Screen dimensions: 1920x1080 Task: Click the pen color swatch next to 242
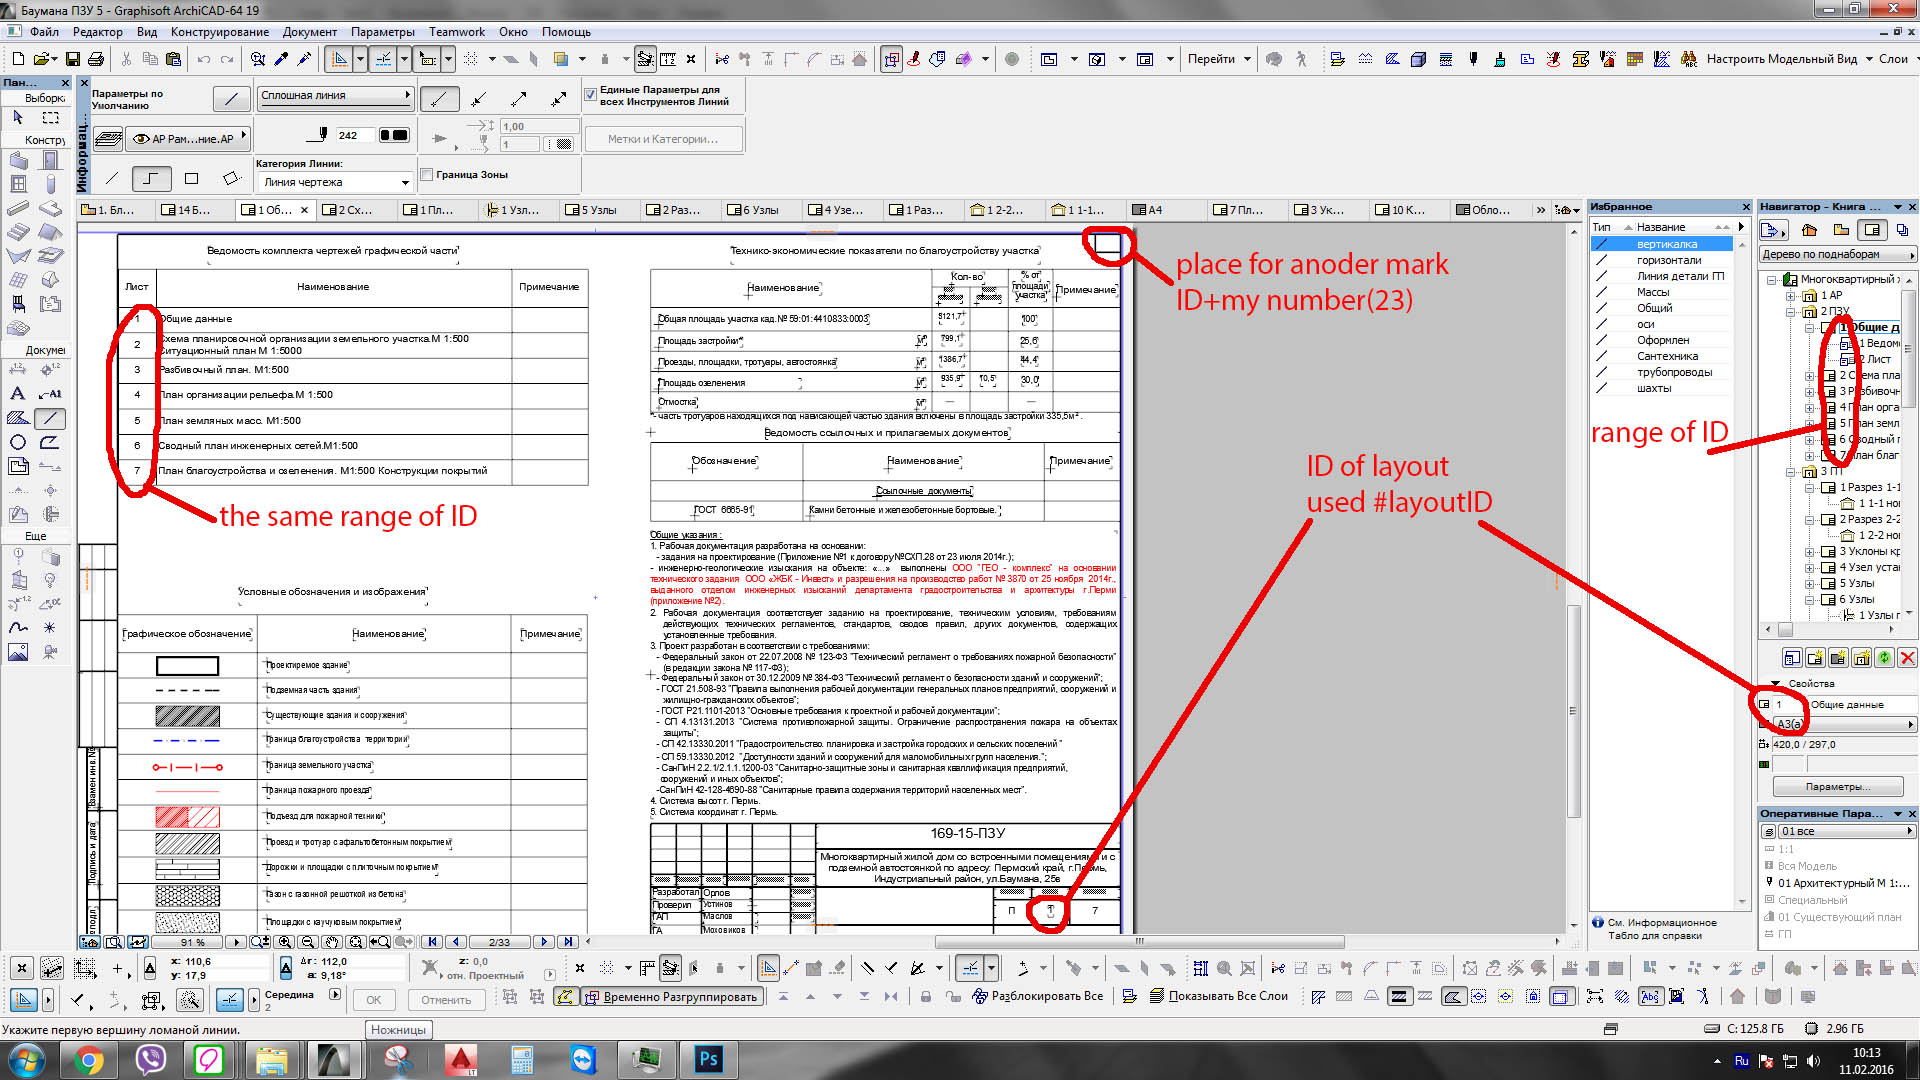394,135
